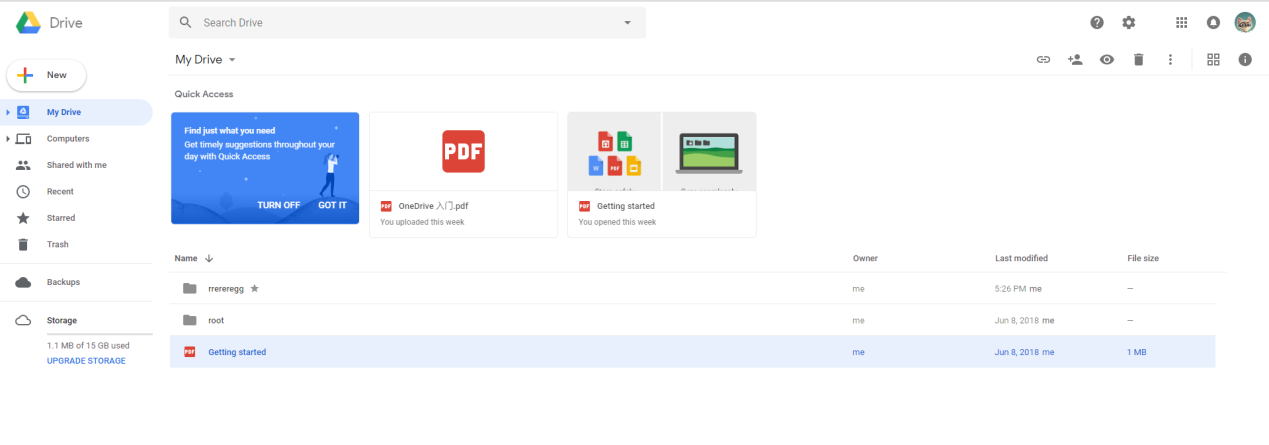Click the New button
The image size is (1269, 445).
coord(46,75)
